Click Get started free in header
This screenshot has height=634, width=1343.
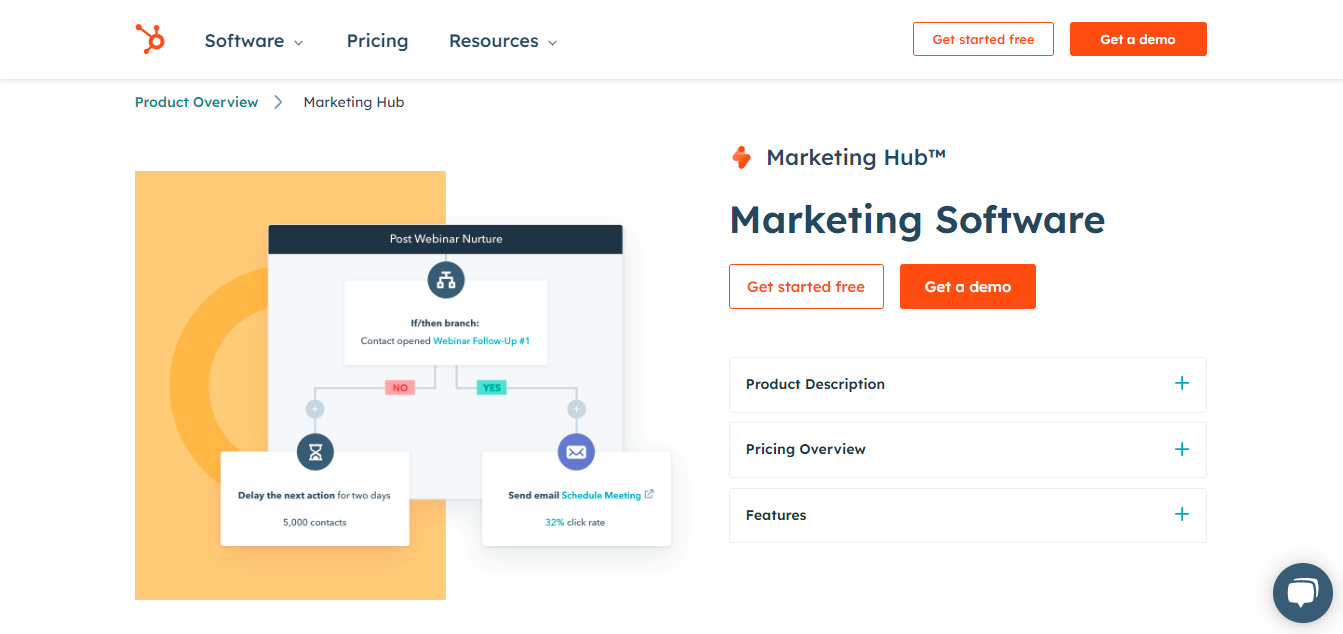(983, 39)
